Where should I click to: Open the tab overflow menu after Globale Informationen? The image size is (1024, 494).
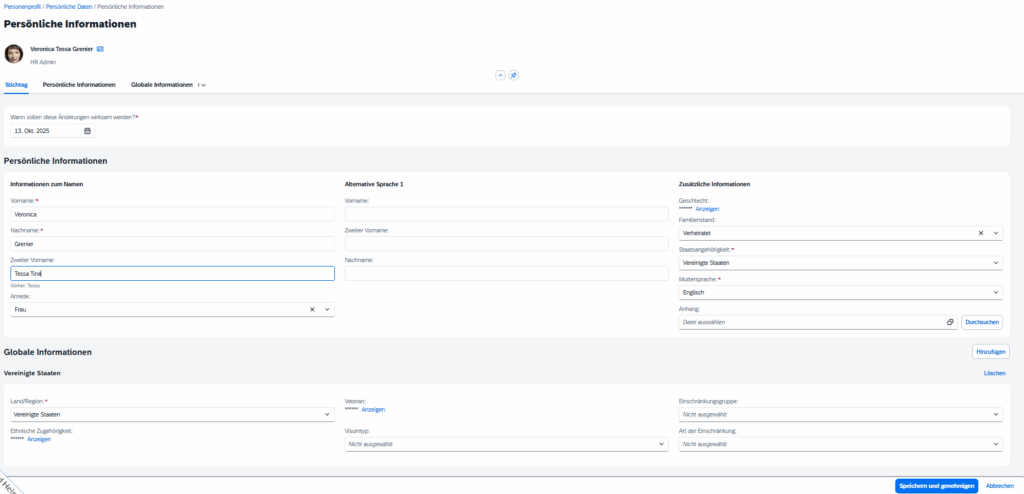coord(202,85)
